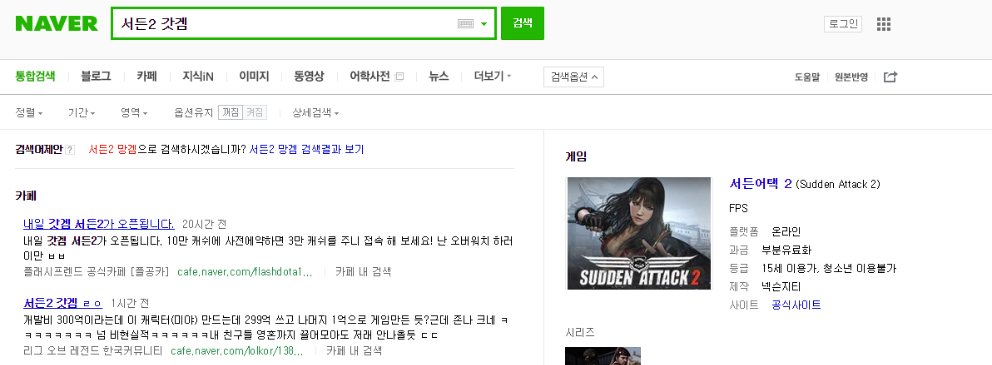Open the on-screen keyboard icon in search box
The width and height of the screenshot is (992, 365).
click(x=465, y=23)
